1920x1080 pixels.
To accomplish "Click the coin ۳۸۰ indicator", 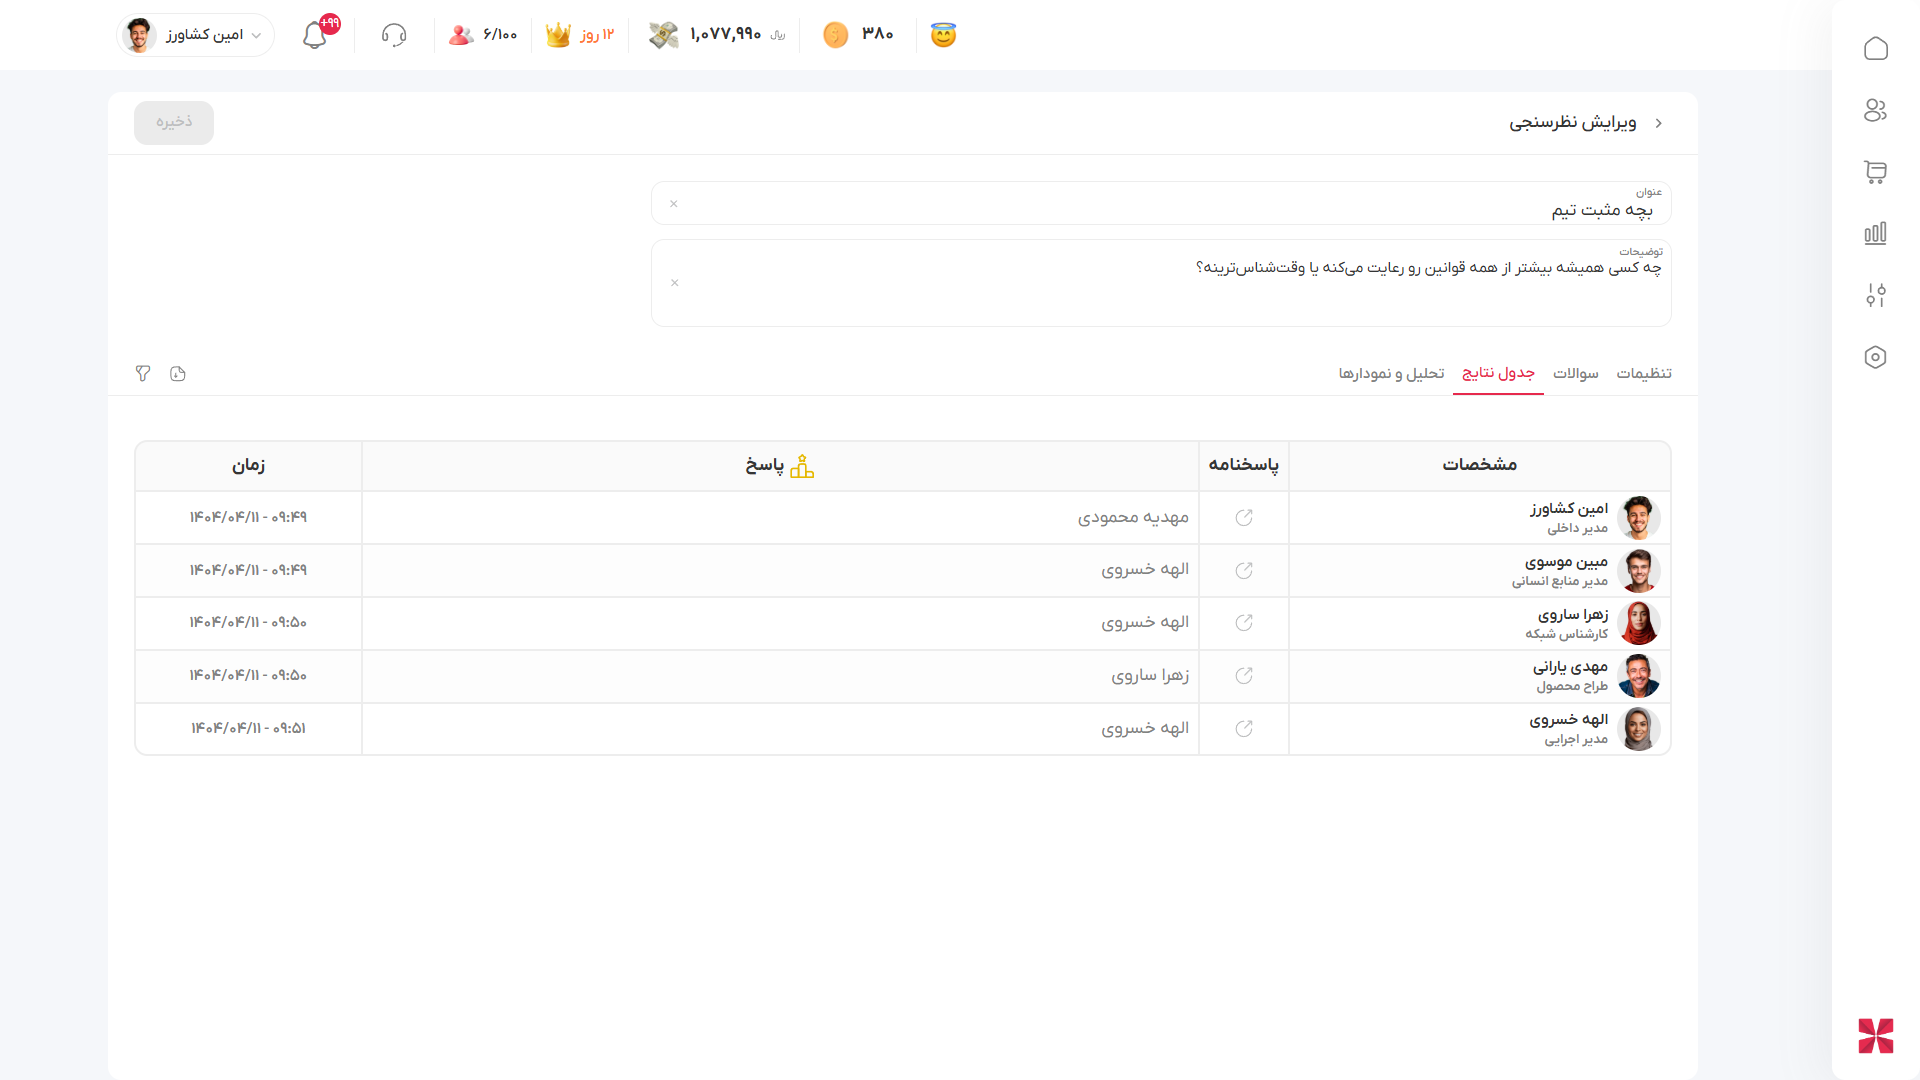I will (x=858, y=35).
